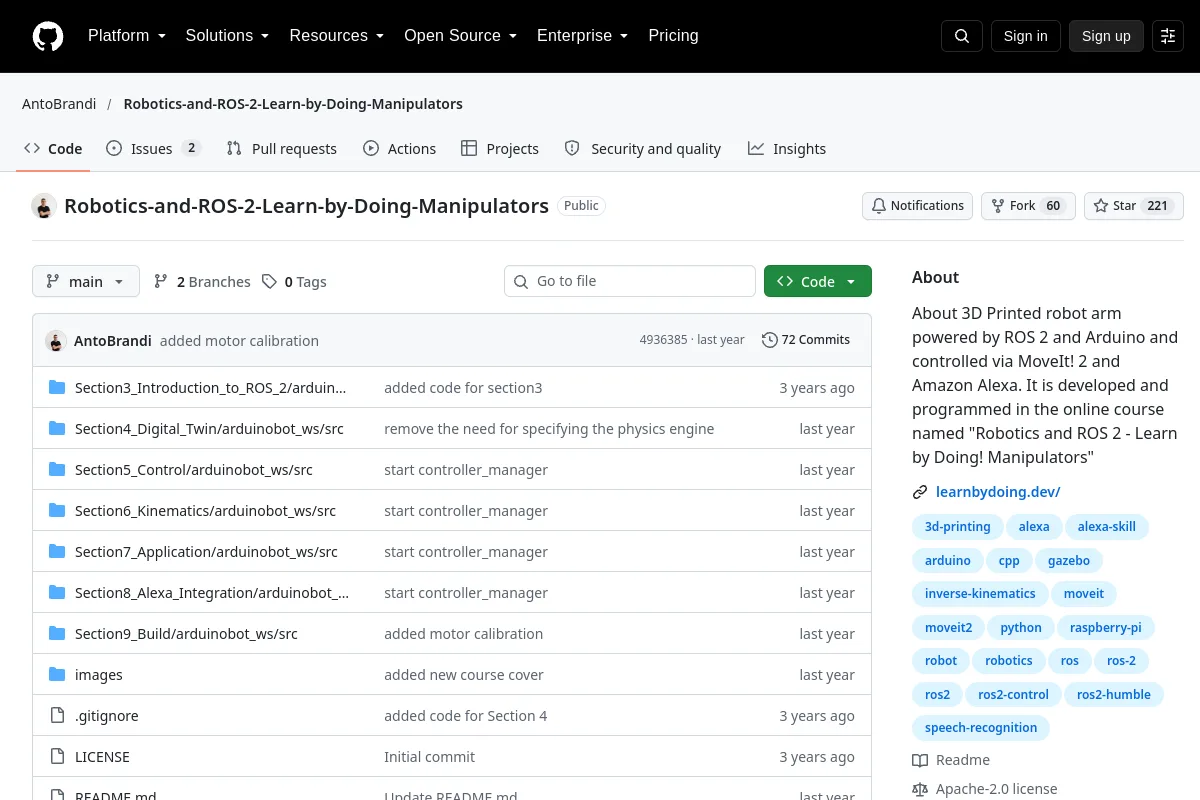Expand the Solutions menu
Viewport: 1200px width, 800px height.
click(x=227, y=36)
